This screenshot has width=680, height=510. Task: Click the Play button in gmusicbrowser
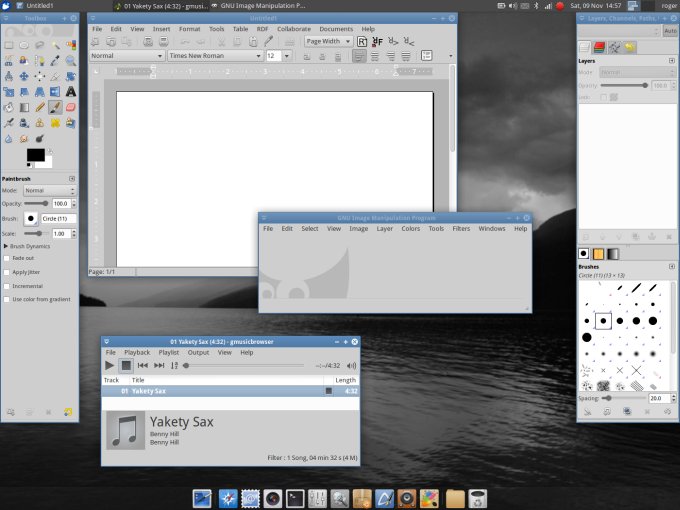(x=110, y=366)
